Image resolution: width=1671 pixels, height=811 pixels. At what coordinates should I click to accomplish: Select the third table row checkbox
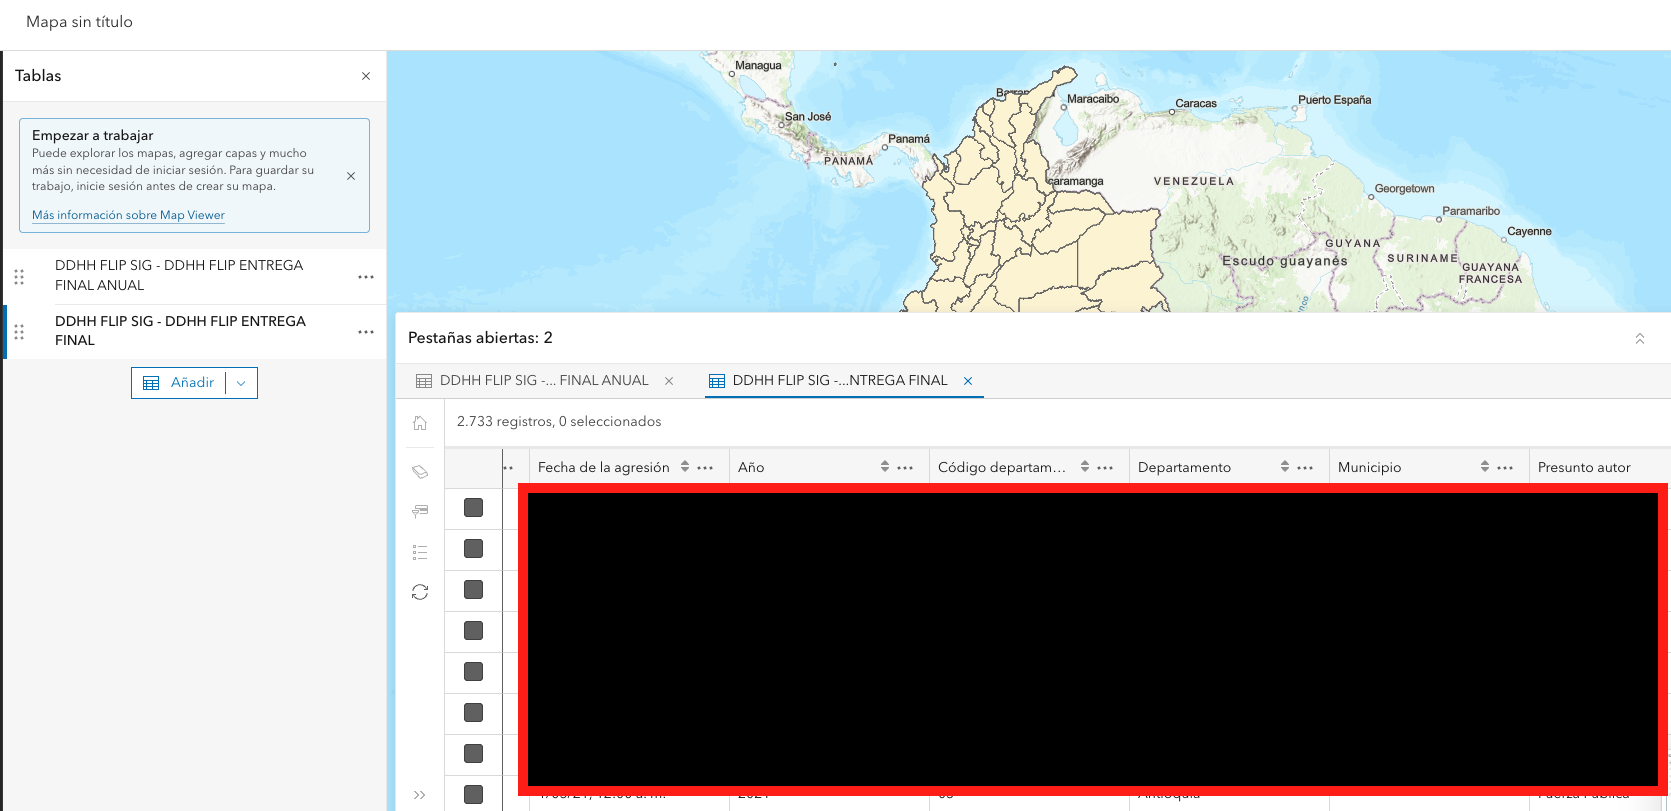tap(474, 590)
